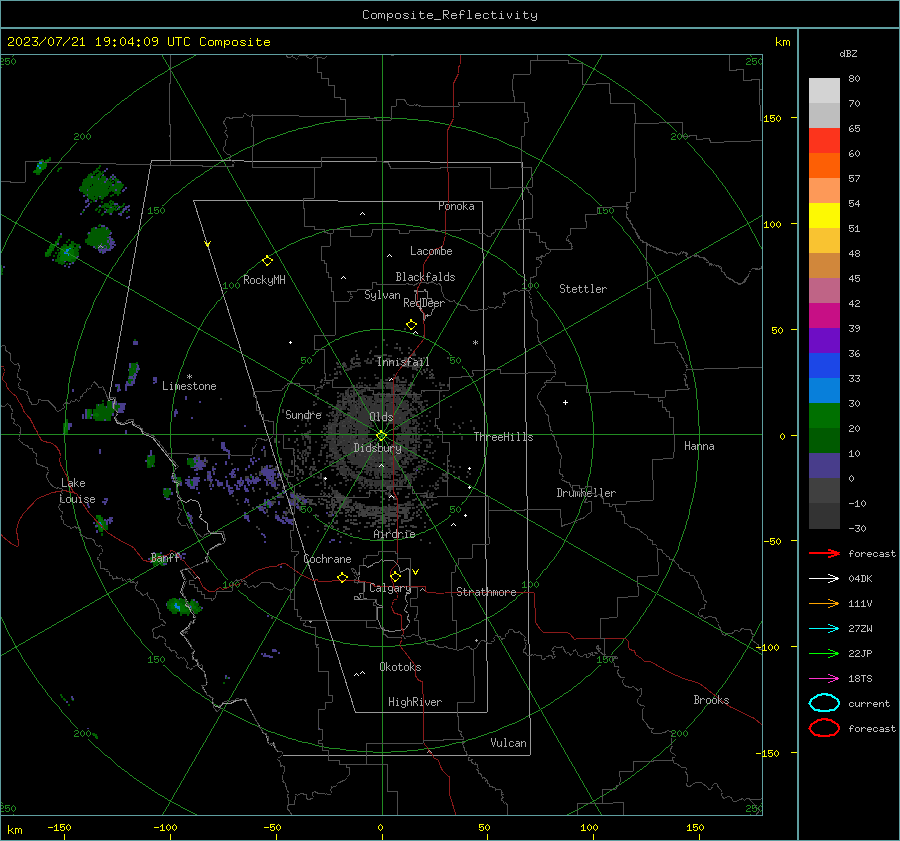
Task: Click the RockyMH label
Action: coord(264,280)
